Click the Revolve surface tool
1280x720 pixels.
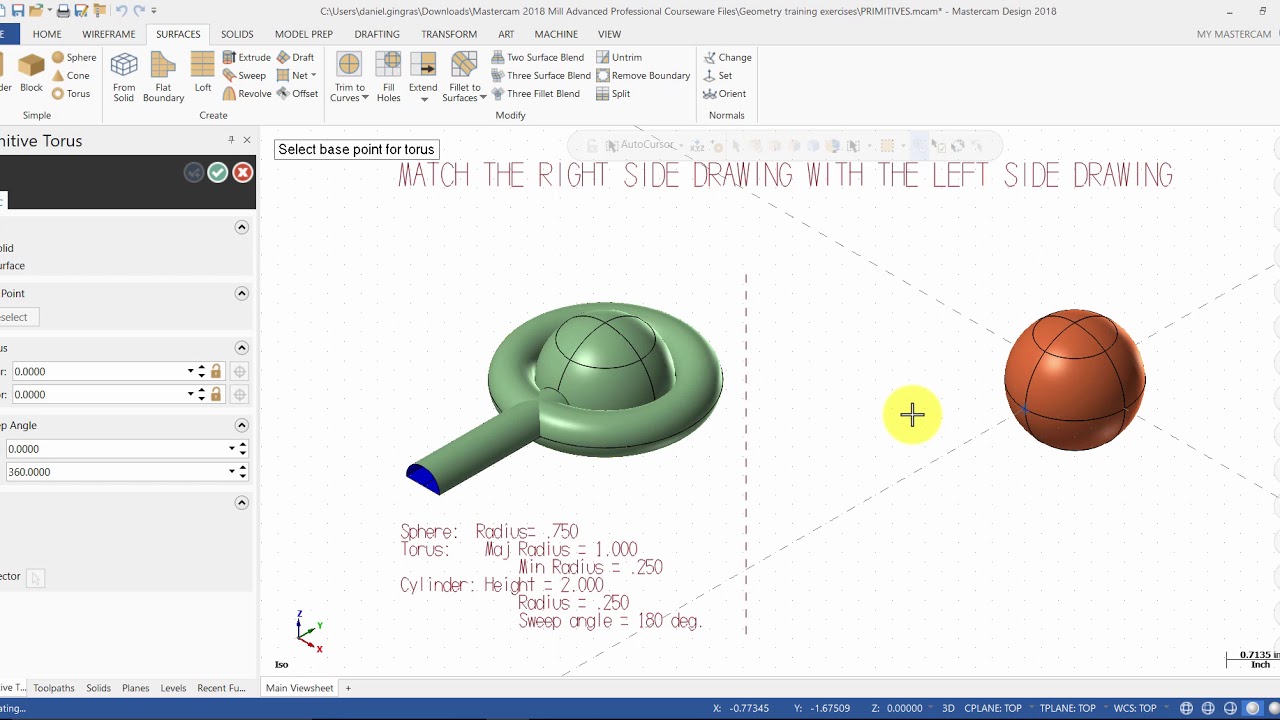coord(247,93)
